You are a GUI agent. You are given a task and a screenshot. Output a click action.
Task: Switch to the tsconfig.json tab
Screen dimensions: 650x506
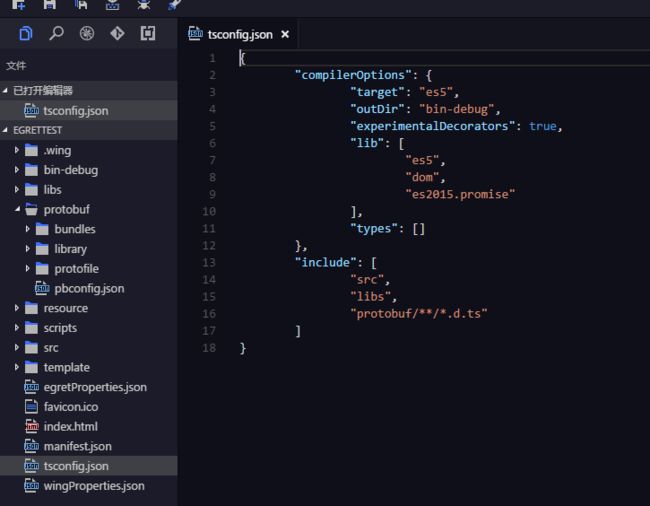[x=240, y=34]
